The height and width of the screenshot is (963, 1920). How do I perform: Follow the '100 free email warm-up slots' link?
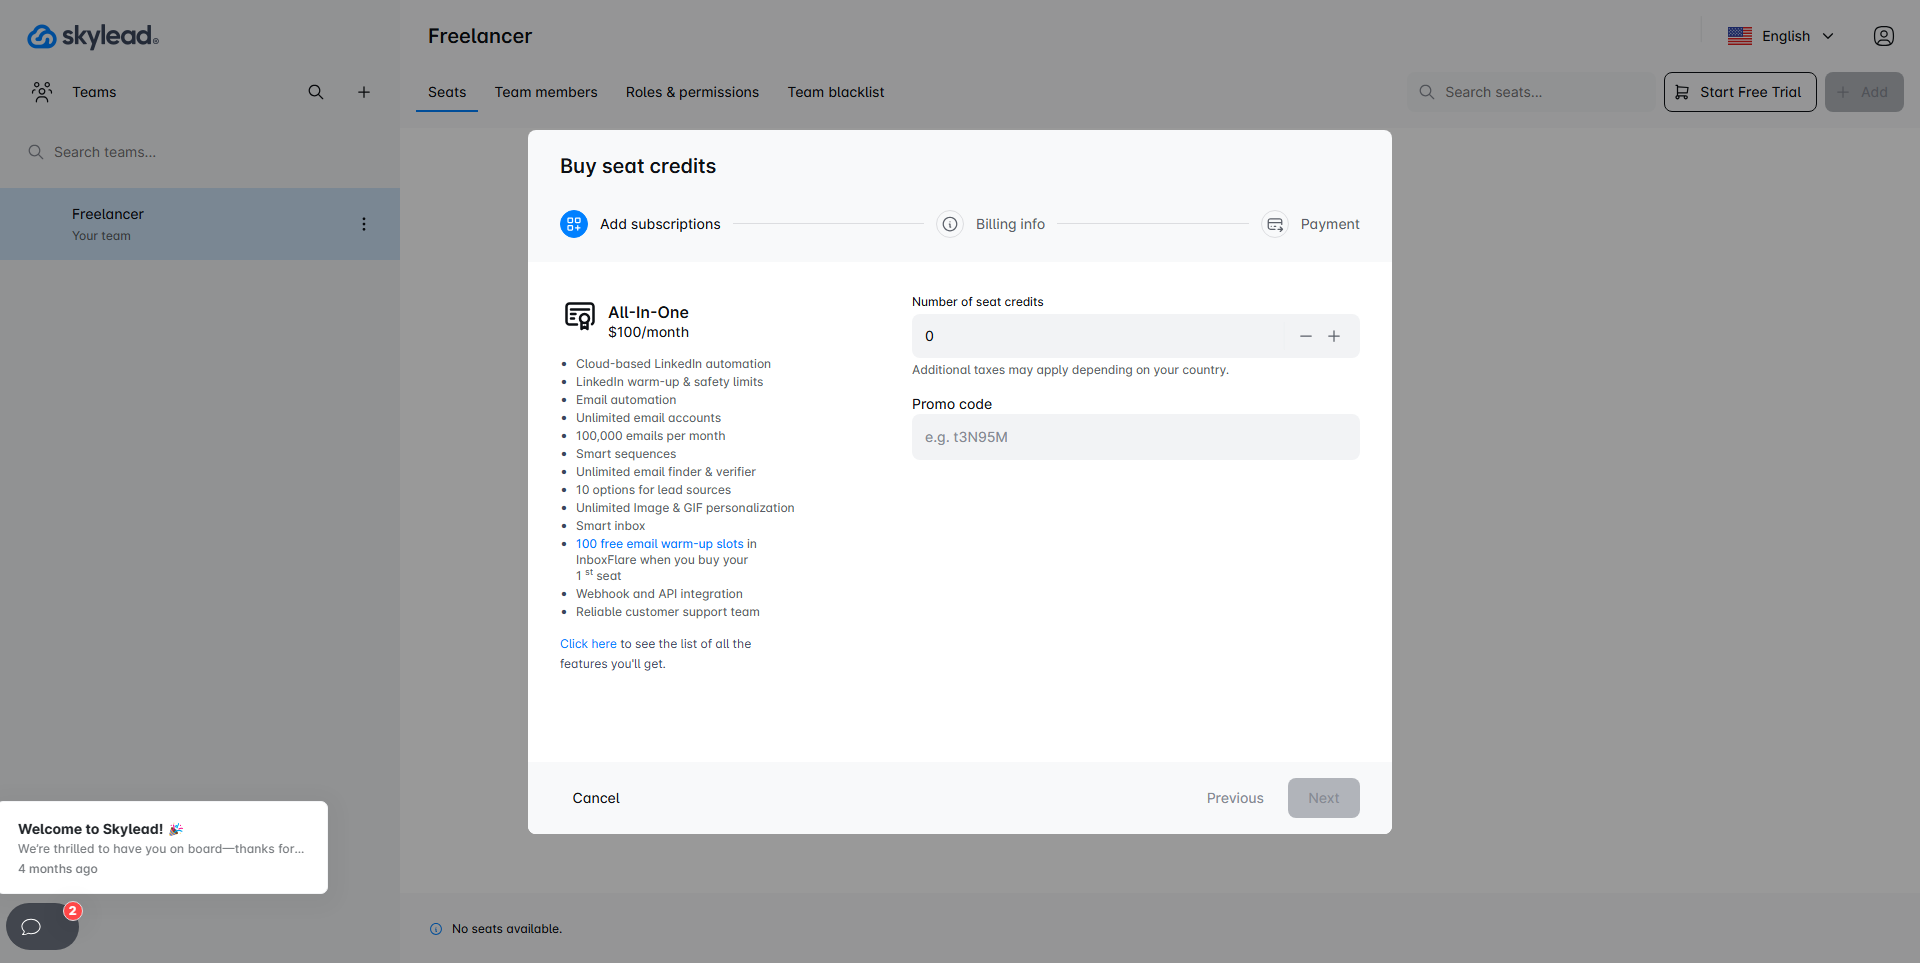(x=659, y=544)
